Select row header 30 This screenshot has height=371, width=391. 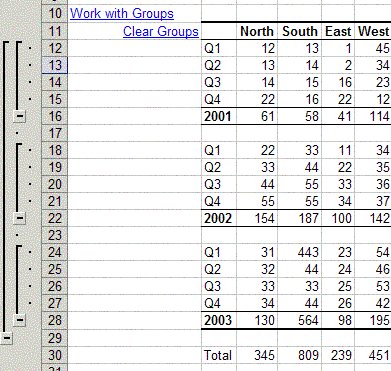(55, 355)
